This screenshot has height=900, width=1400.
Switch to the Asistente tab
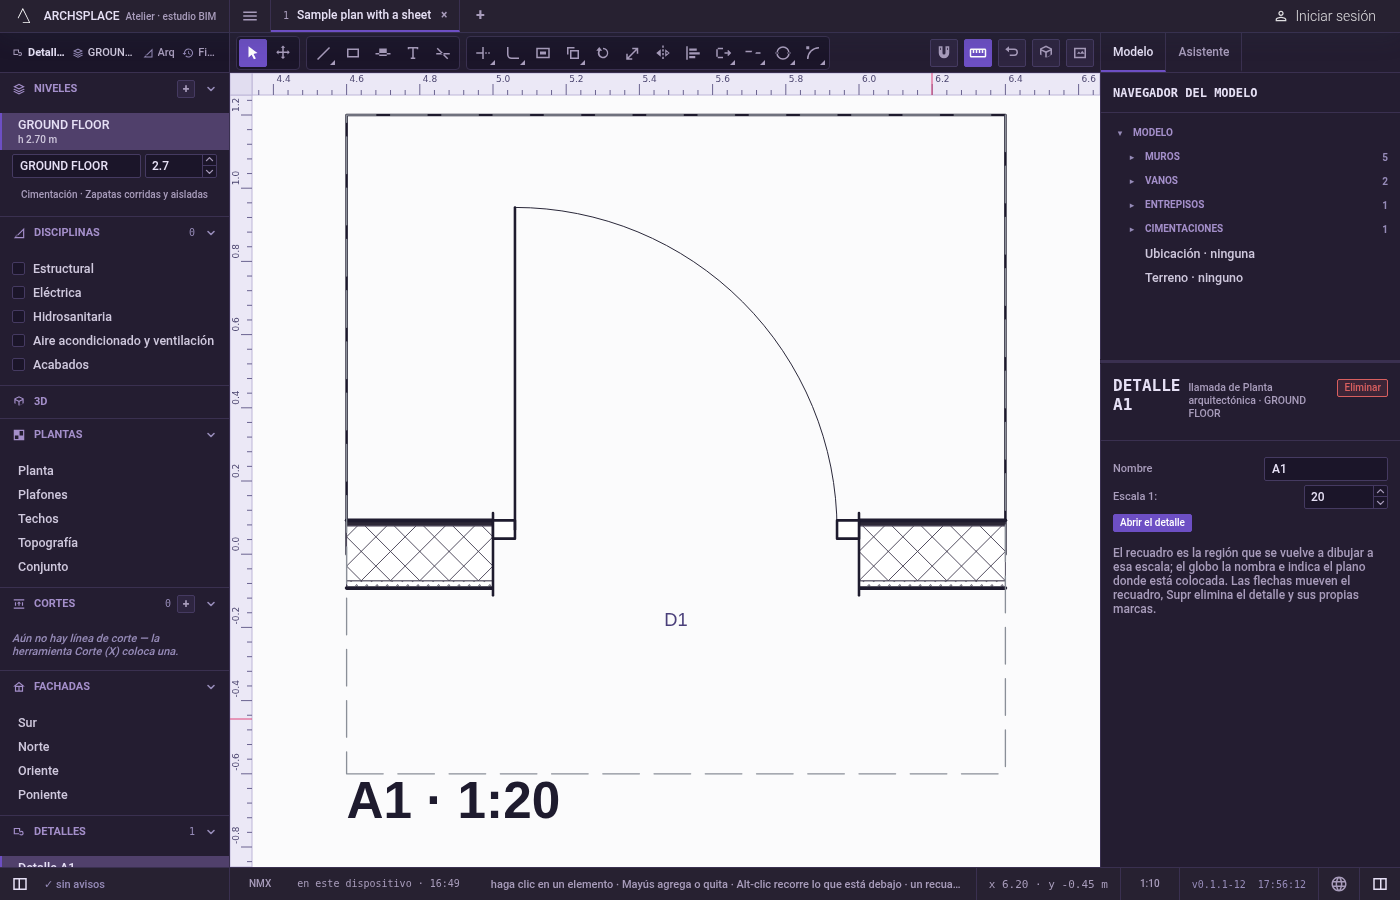(x=1204, y=52)
